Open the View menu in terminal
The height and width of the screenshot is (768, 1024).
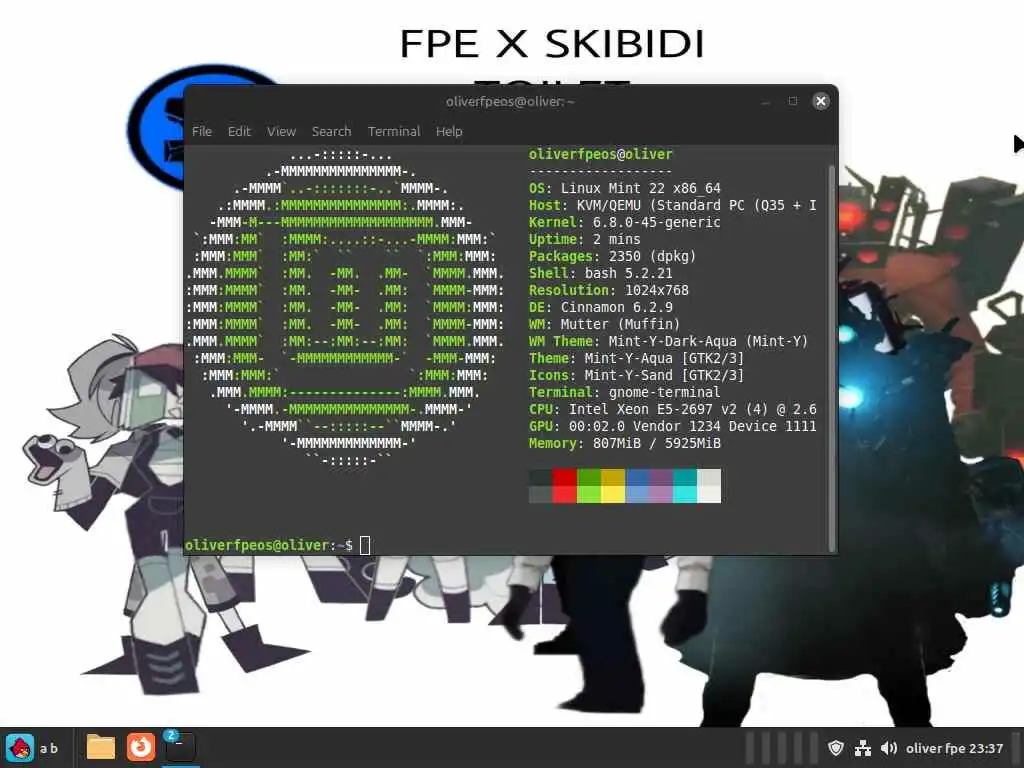tap(281, 131)
